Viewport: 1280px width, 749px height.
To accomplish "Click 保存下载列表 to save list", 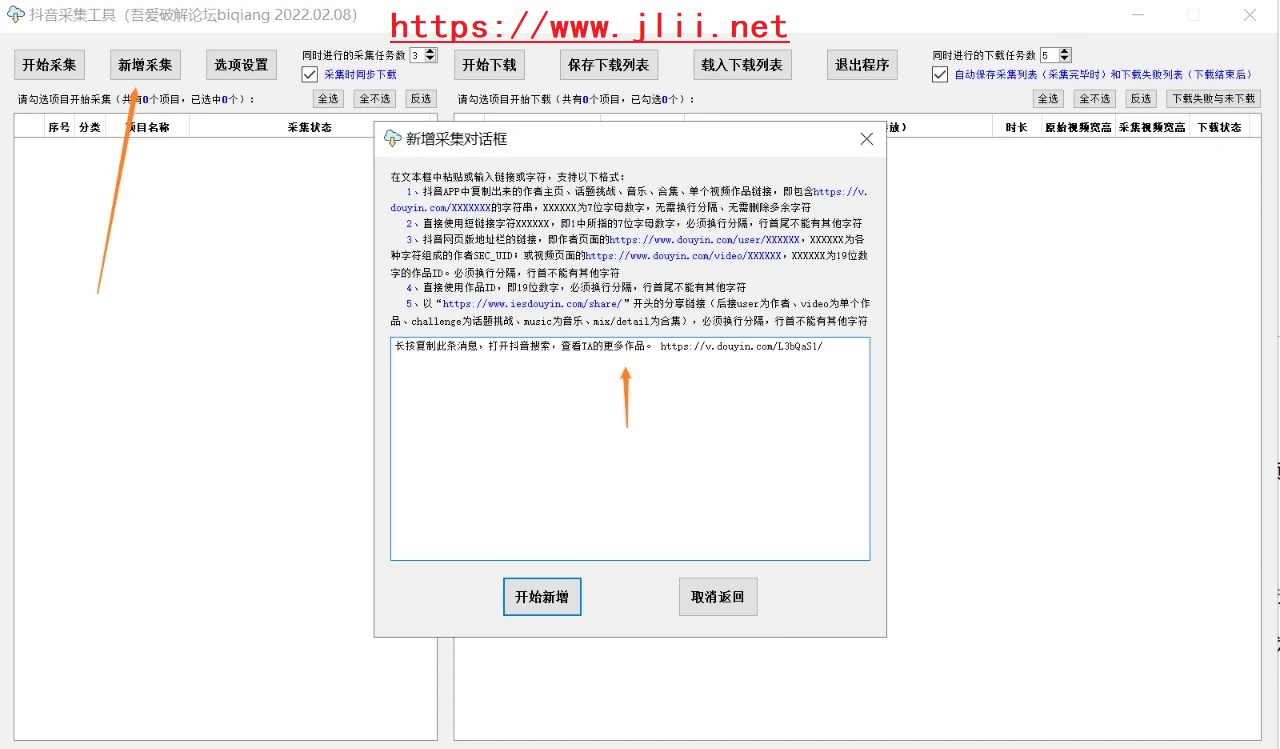I will [x=608, y=65].
